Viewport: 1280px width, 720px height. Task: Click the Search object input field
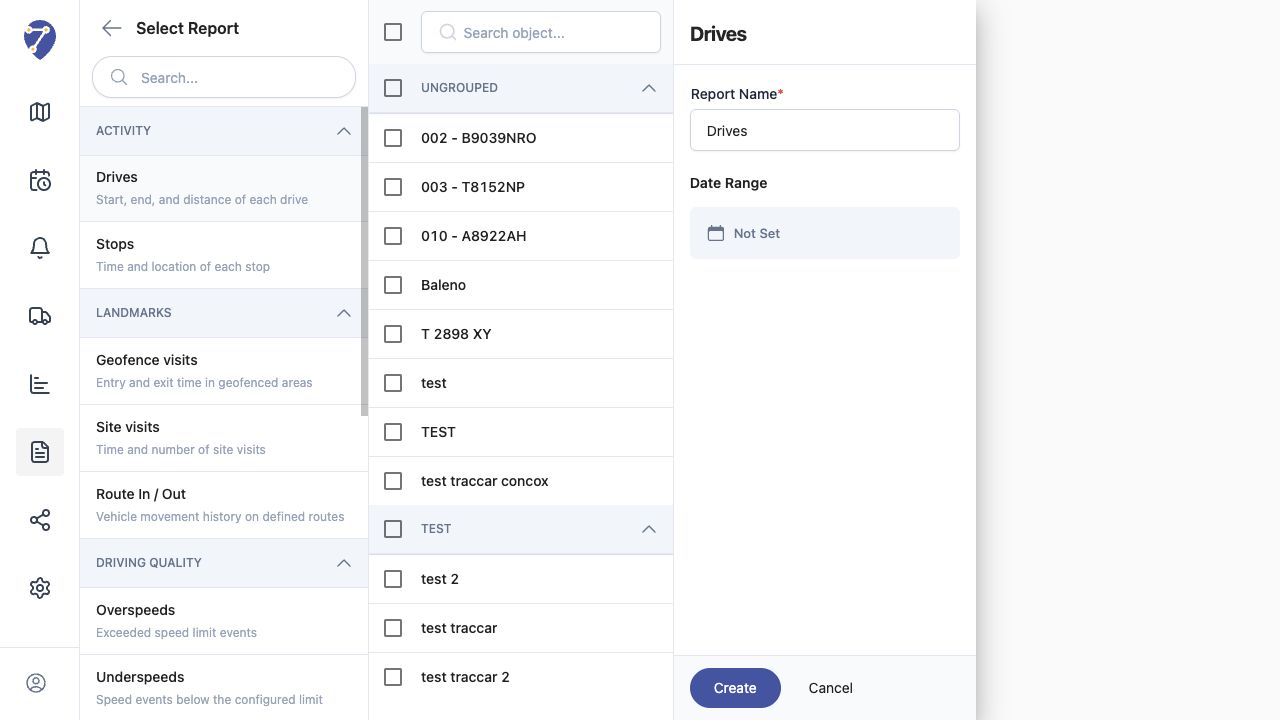[541, 32]
